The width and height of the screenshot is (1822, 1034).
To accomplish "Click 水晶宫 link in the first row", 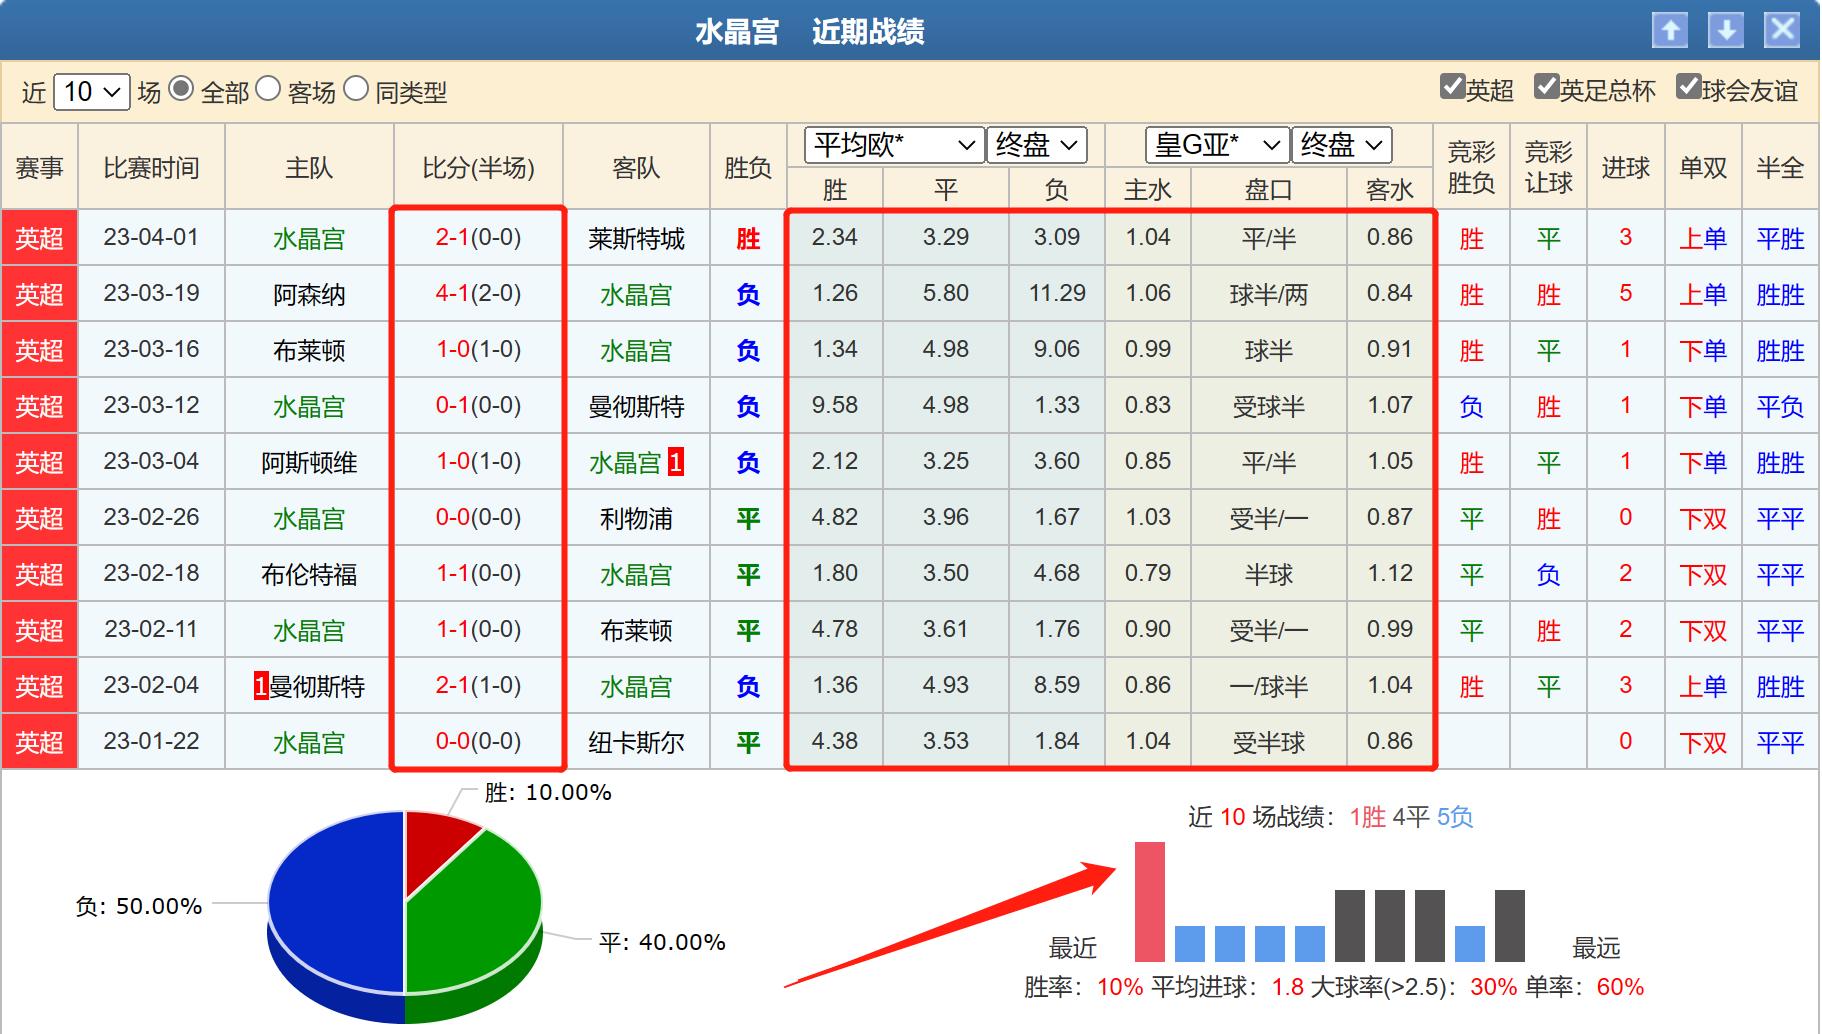I will tap(307, 237).
